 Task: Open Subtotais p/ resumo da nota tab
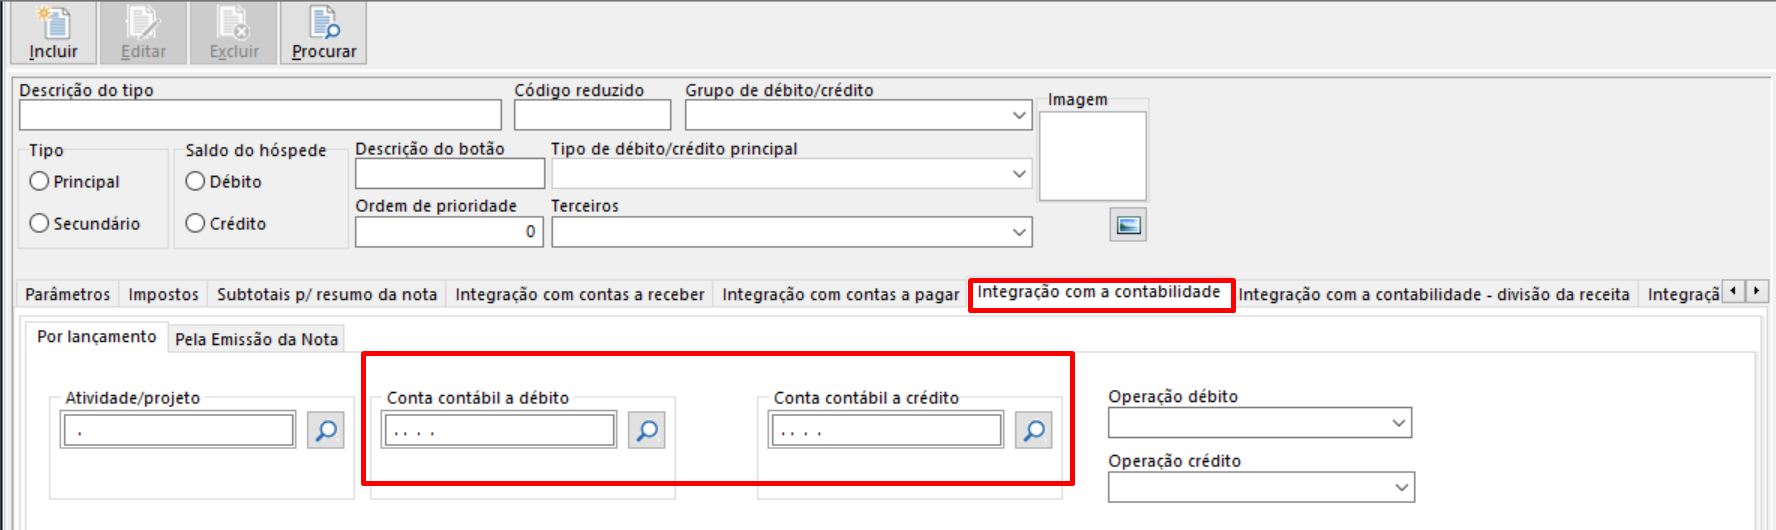(x=327, y=294)
